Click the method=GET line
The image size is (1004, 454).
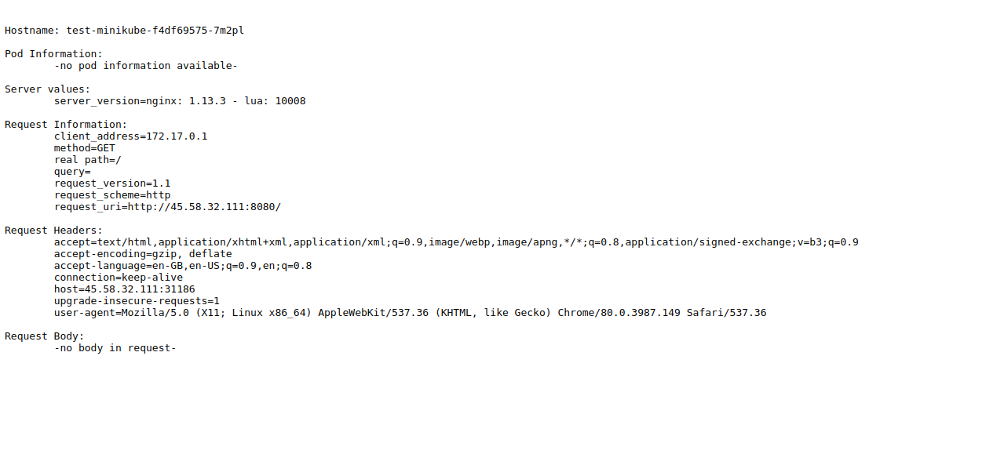point(85,148)
